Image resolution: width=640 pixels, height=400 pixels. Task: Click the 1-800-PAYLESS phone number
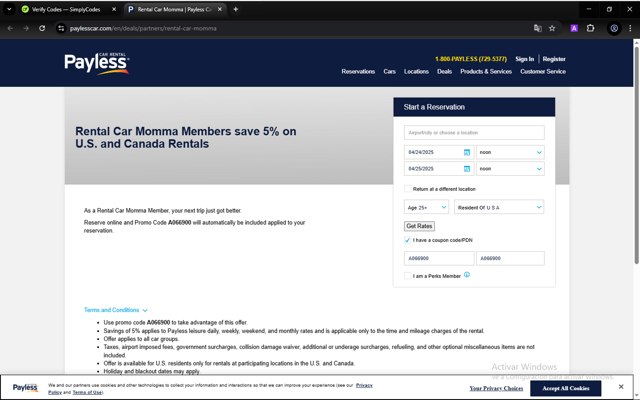[471, 59]
